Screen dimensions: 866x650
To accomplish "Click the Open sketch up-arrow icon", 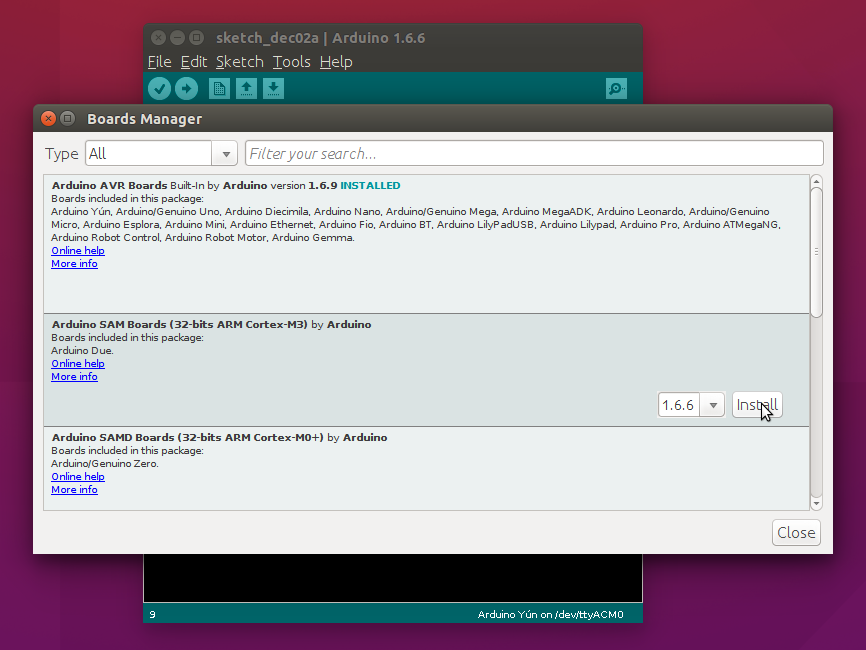I will tap(246, 88).
